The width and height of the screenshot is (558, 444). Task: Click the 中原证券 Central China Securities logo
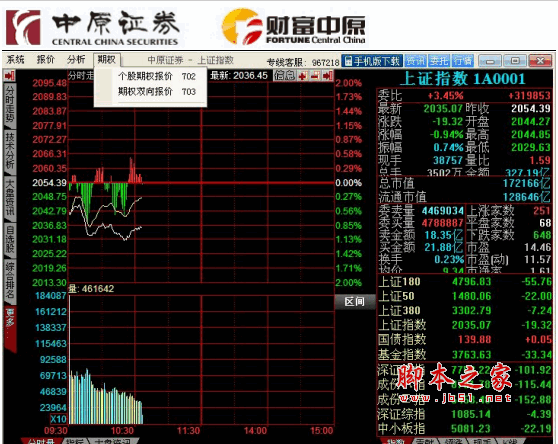pyautogui.click(x=93, y=28)
